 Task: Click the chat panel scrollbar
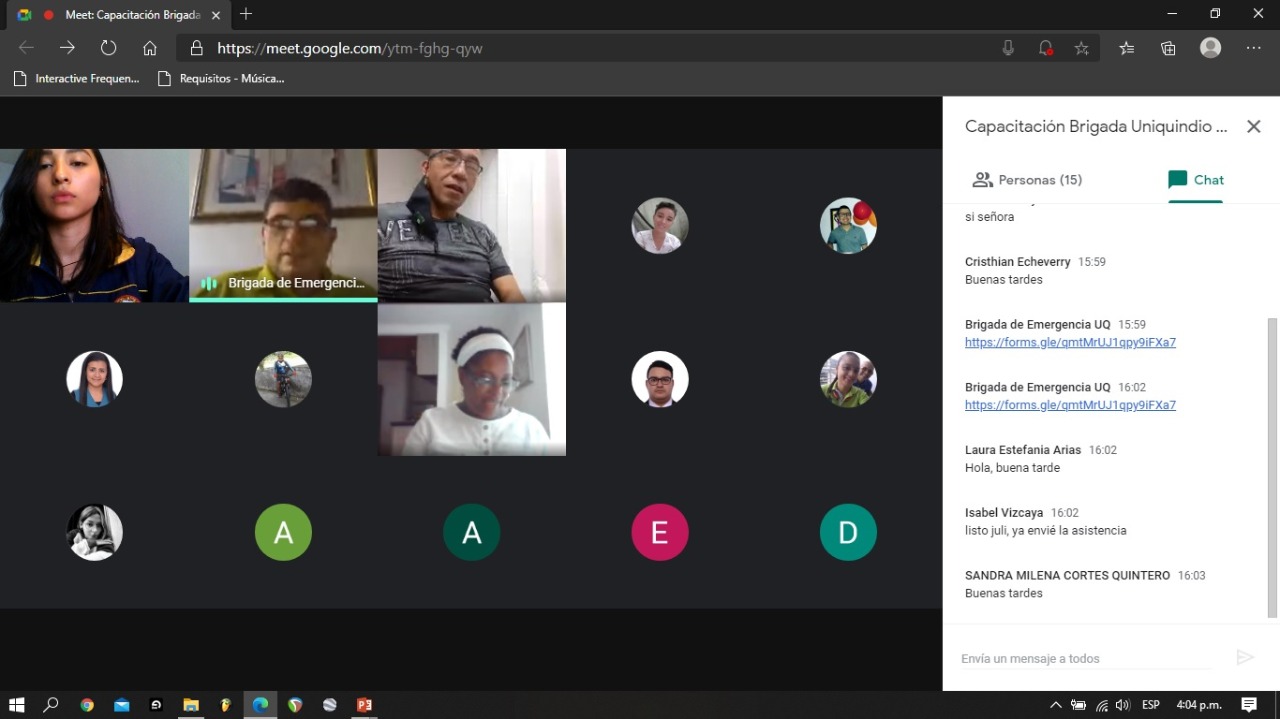1272,467
